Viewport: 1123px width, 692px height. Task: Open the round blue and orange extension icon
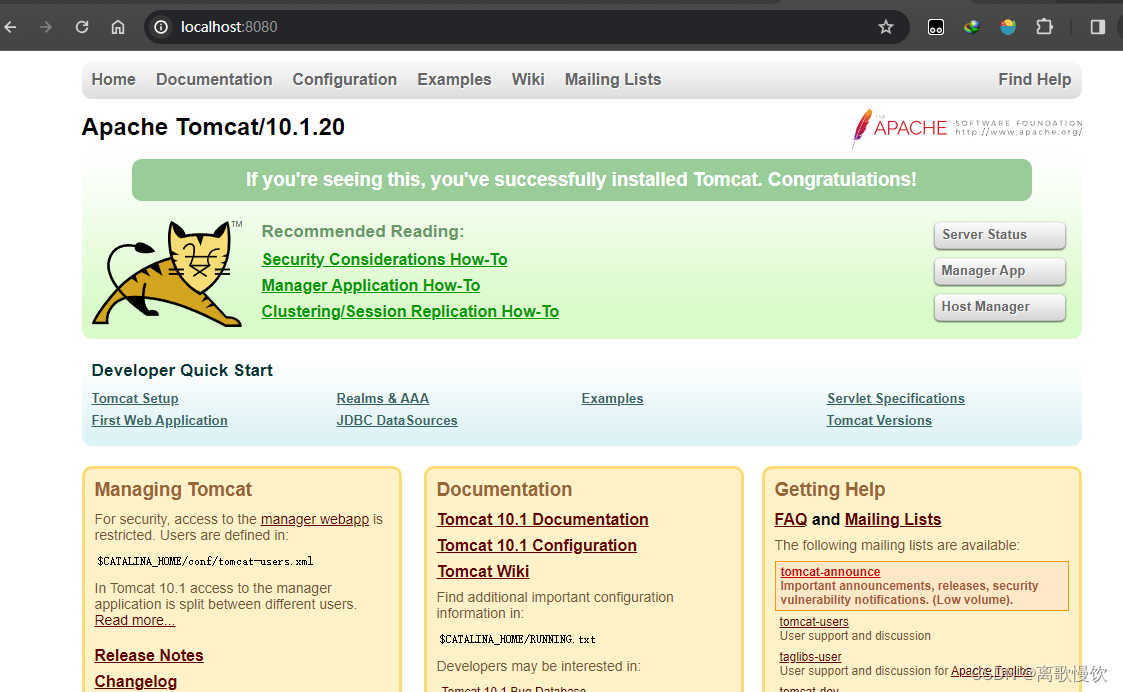[1008, 27]
